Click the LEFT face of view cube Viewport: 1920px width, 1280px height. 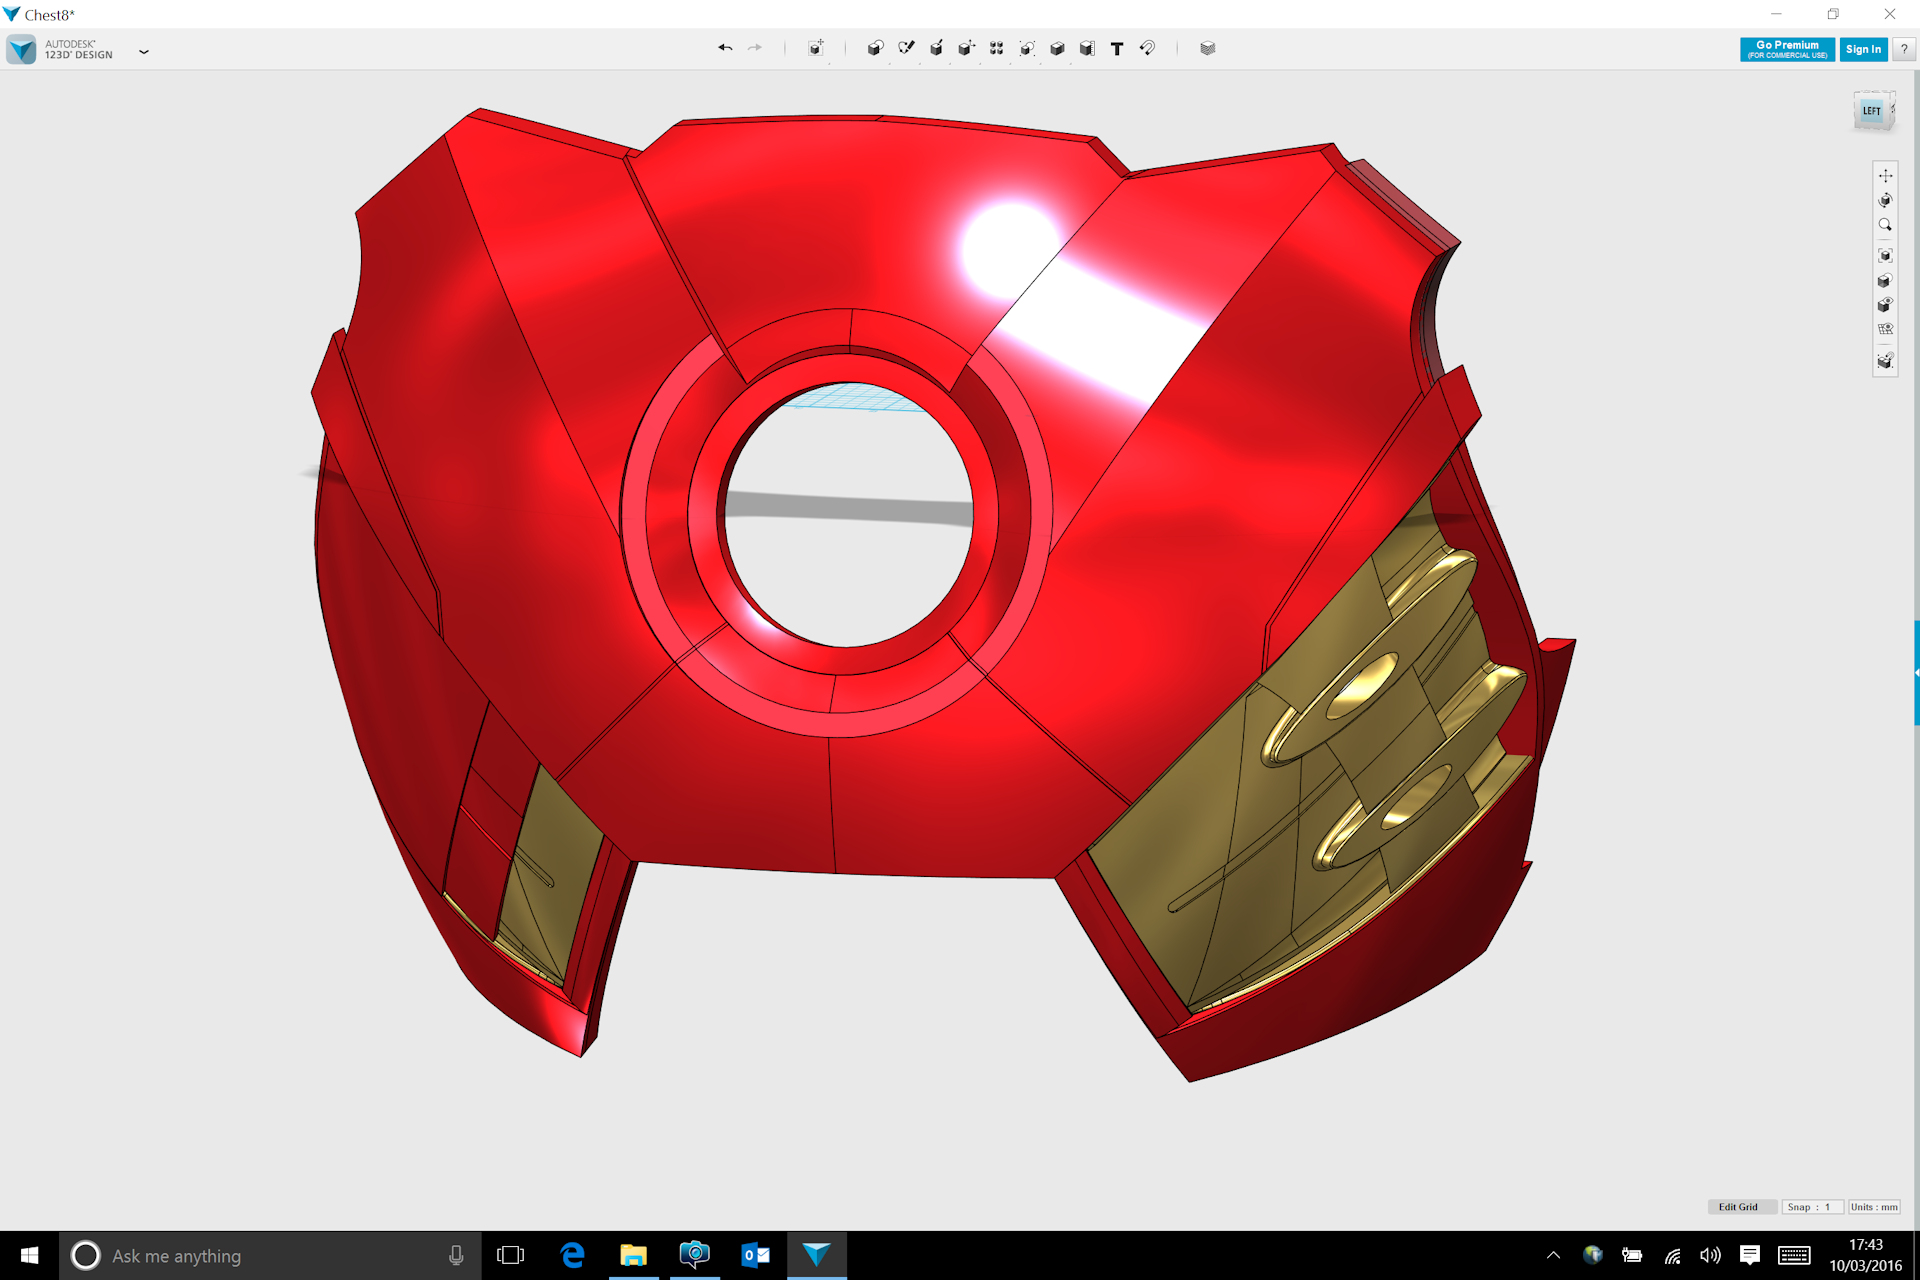click(1872, 111)
